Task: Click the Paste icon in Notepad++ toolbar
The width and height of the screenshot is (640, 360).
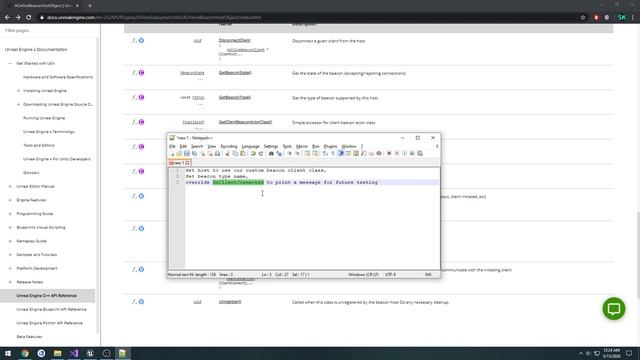Action: coord(243,153)
